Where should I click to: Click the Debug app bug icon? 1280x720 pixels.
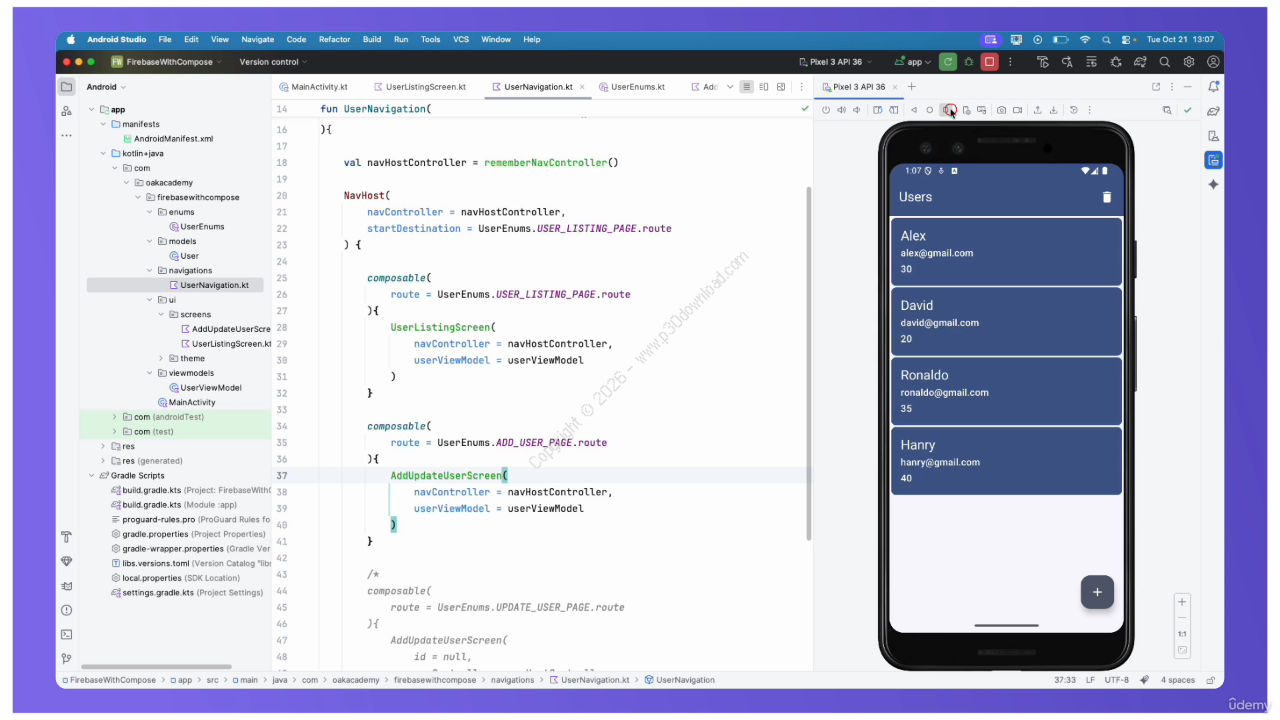click(968, 62)
